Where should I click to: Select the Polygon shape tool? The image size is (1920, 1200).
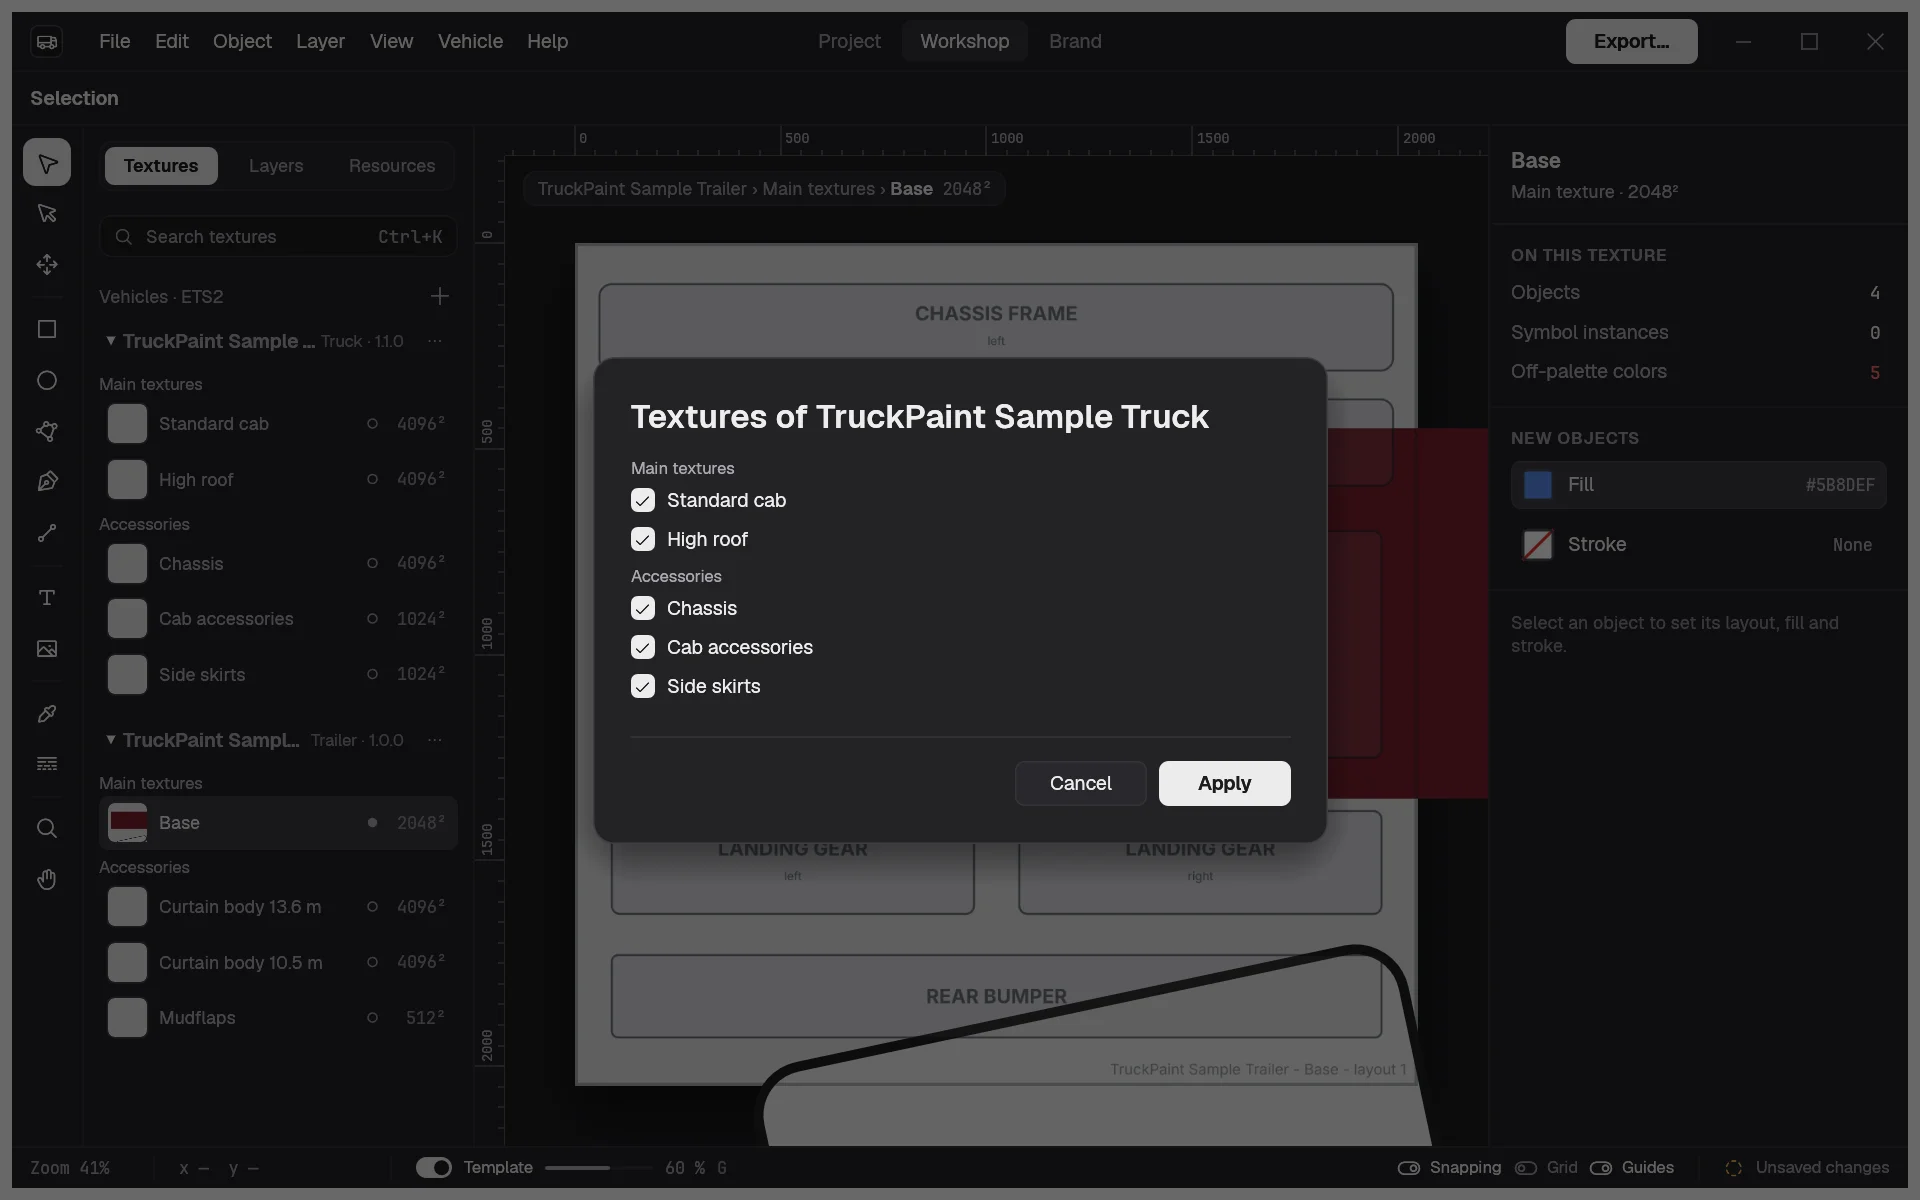coord(47,431)
